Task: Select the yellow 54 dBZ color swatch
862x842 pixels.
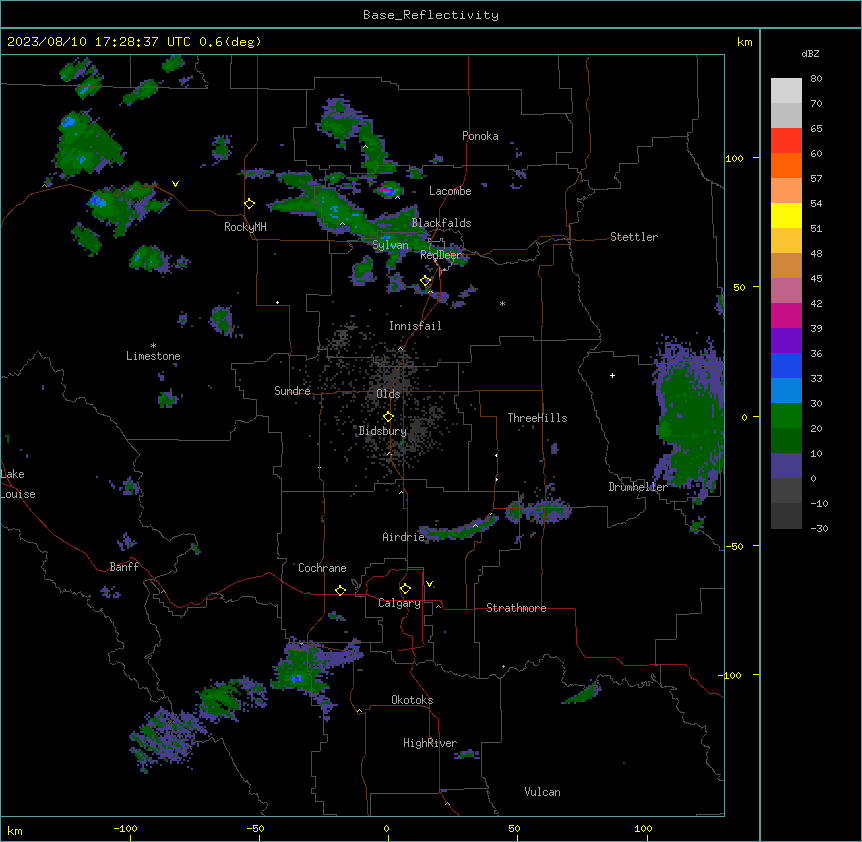Action: [786, 216]
